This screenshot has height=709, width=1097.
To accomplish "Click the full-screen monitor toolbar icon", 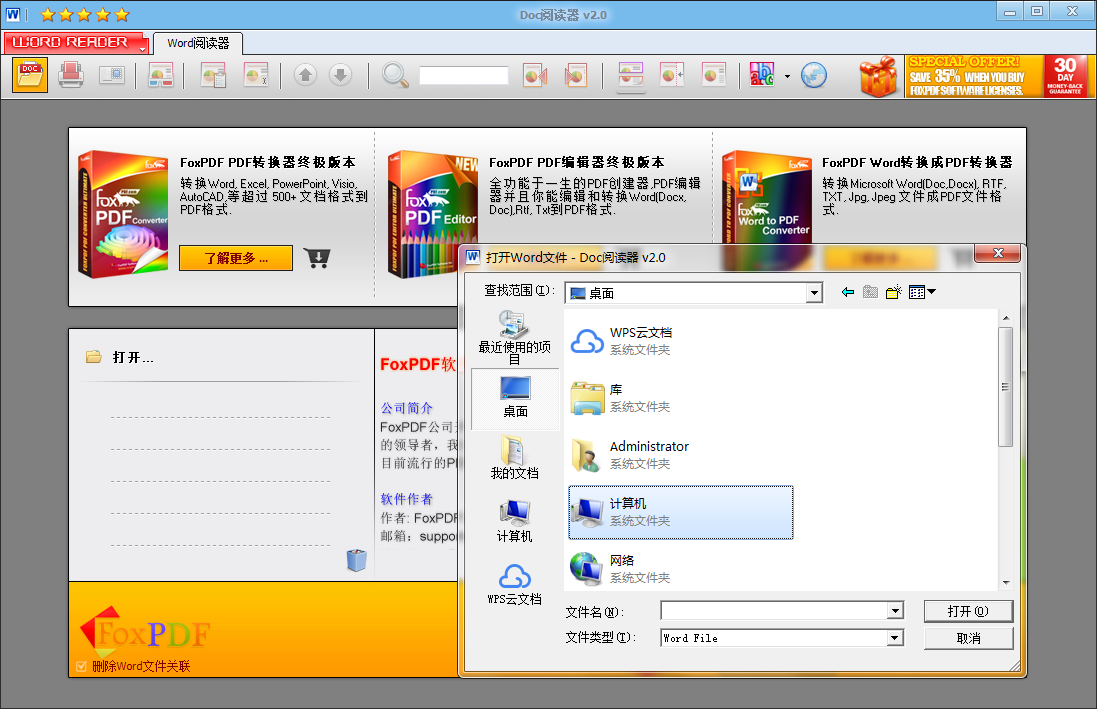I will pyautogui.click(x=112, y=75).
